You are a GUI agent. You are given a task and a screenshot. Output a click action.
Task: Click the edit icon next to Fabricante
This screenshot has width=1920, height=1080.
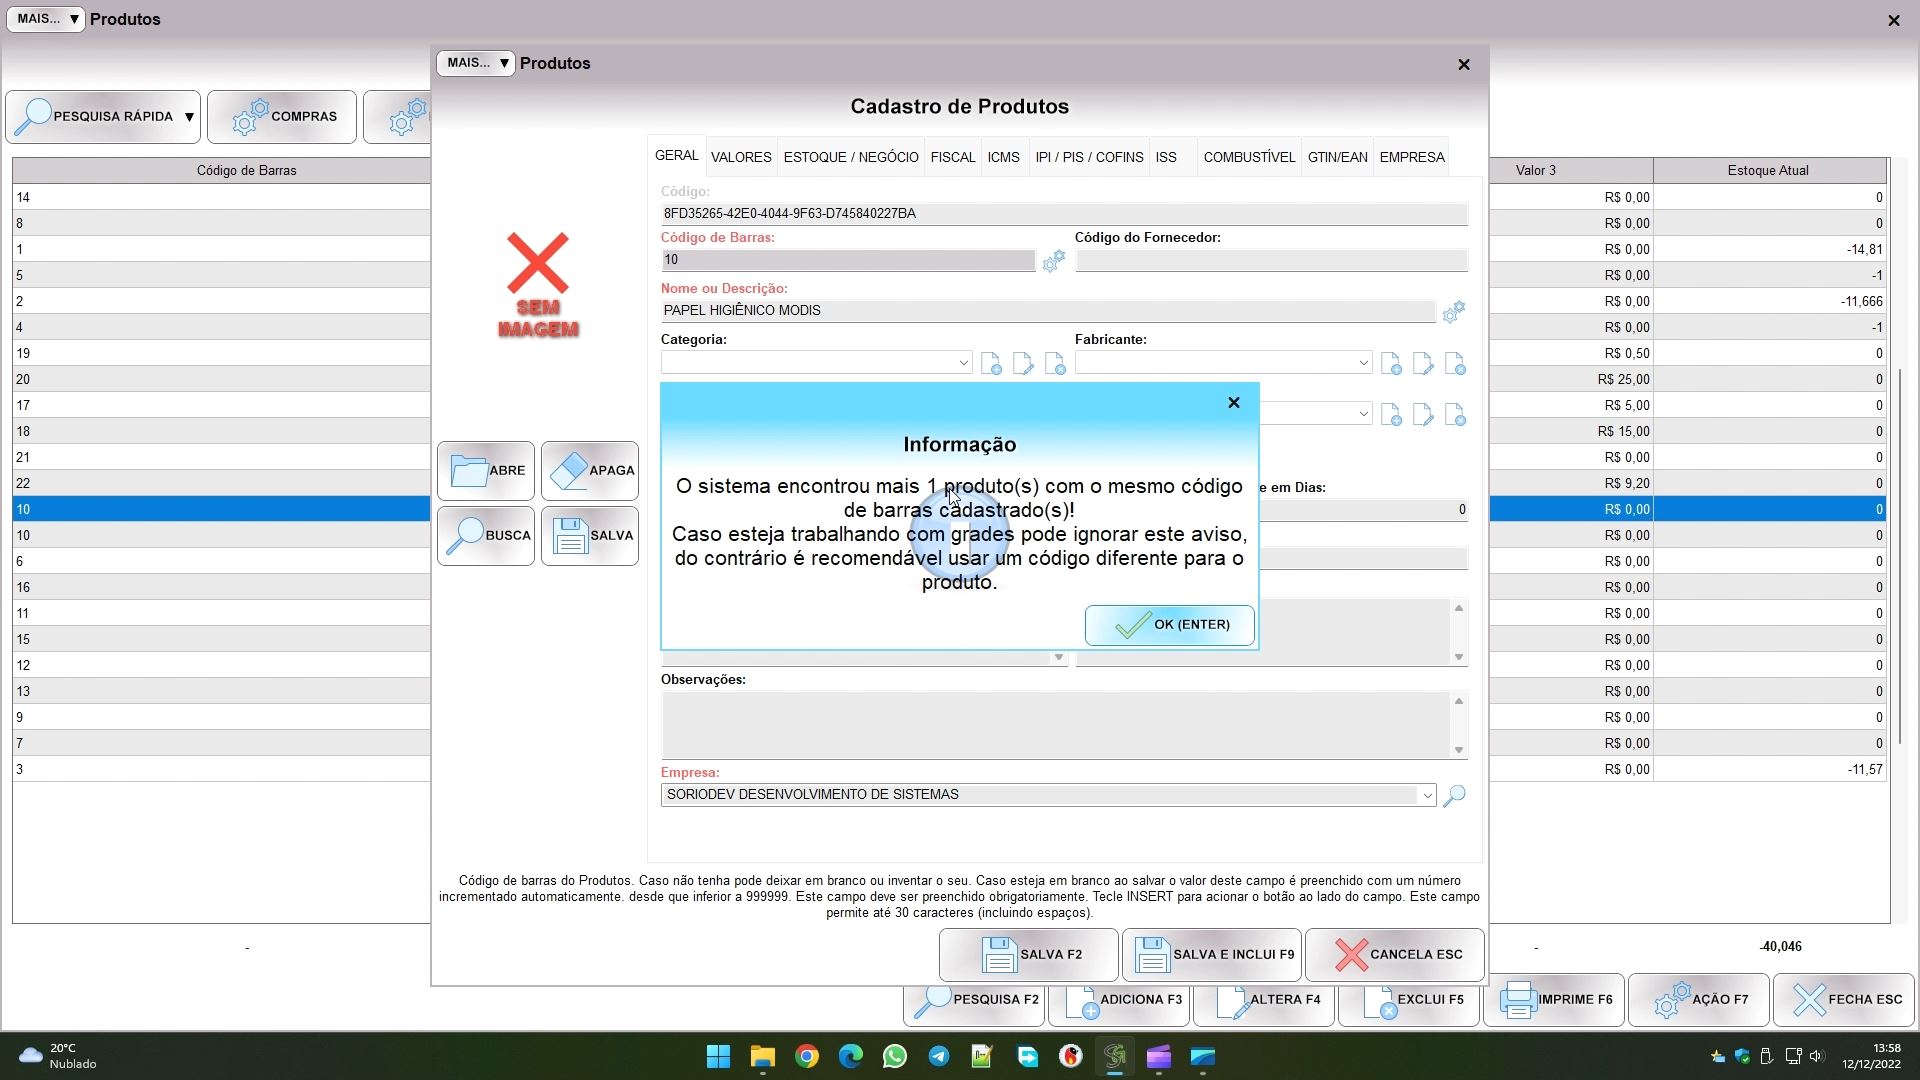(1422, 364)
